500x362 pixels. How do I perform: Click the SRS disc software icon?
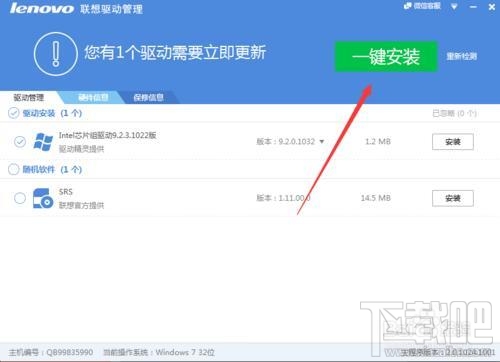(x=43, y=198)
